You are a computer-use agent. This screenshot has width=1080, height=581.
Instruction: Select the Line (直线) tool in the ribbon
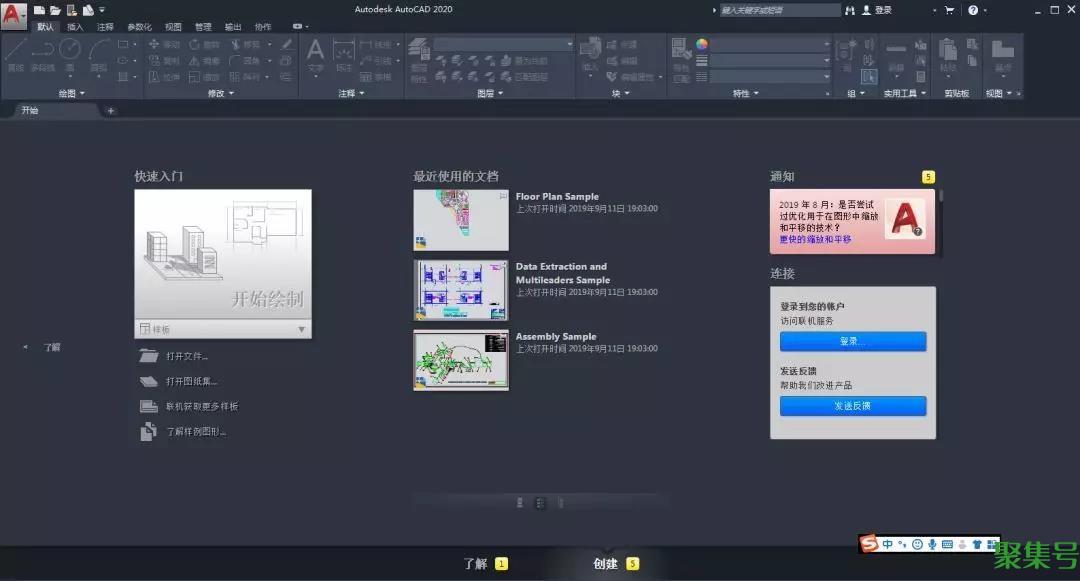(15, 53)
